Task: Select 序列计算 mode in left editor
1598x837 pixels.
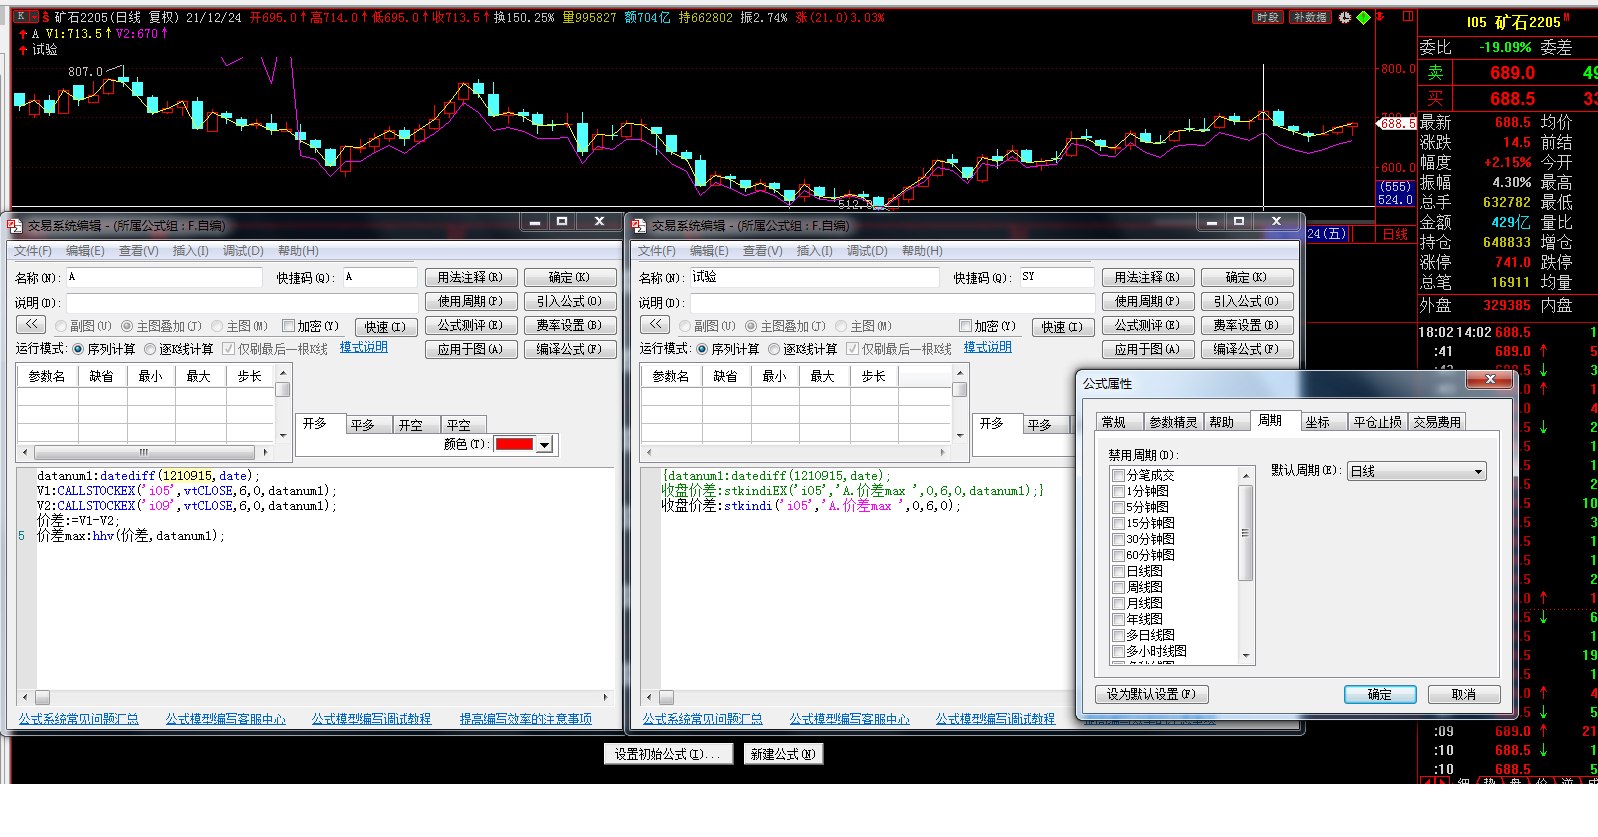Action: [104, 349]
